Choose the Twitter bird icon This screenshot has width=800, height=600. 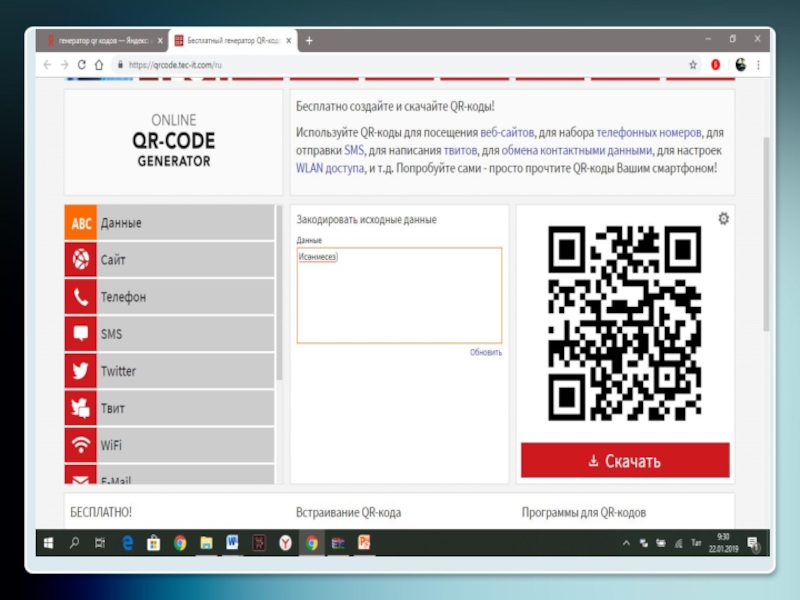80,371
